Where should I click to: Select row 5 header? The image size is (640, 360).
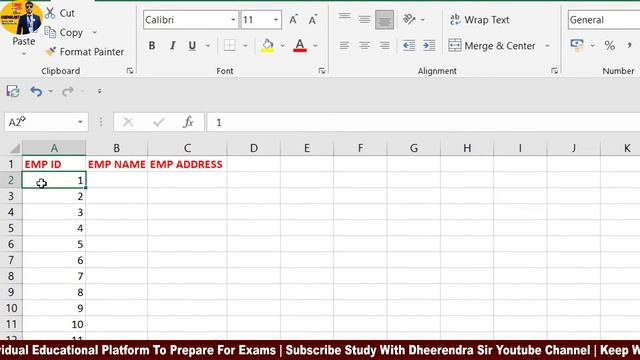[11, 228]
